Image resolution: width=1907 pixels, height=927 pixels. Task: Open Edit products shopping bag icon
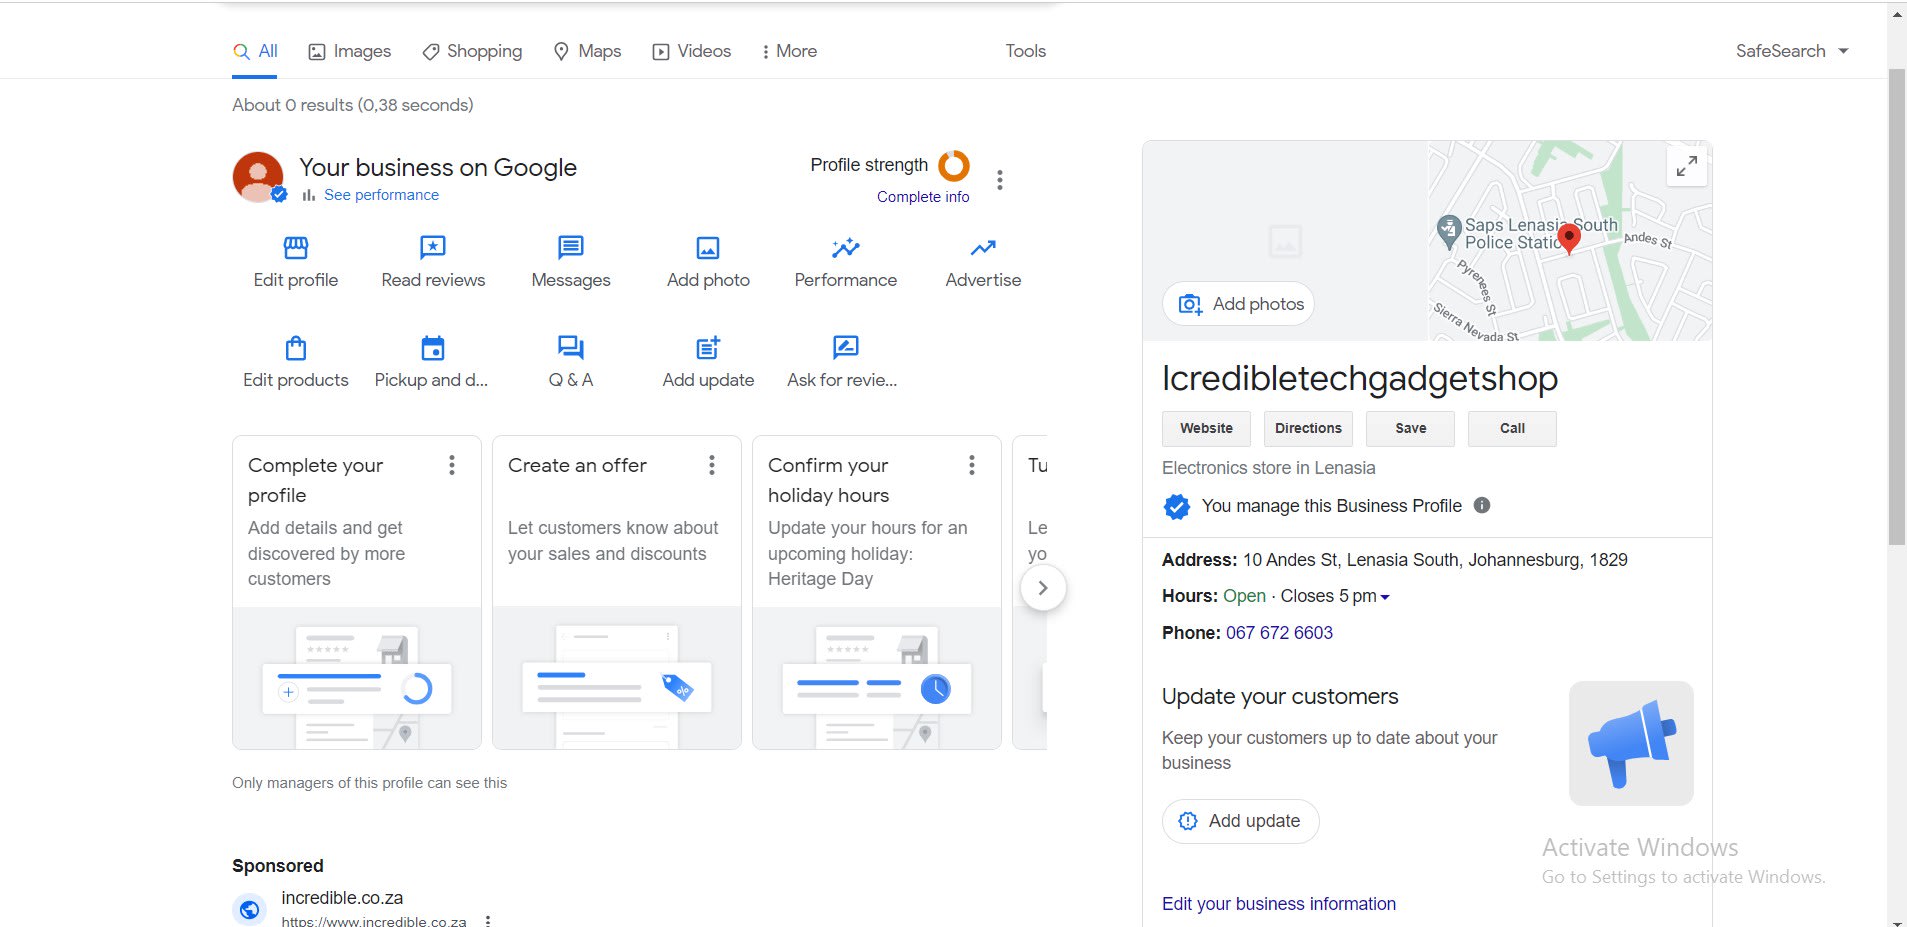[x=296, y=348]
